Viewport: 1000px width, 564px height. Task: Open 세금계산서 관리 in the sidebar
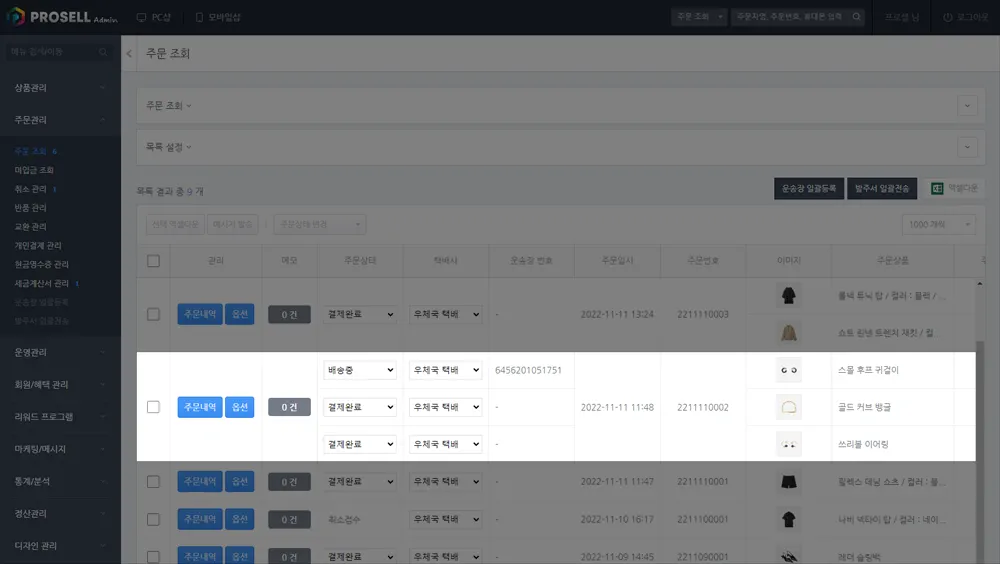pyautogui.click(x=41, y=283)
